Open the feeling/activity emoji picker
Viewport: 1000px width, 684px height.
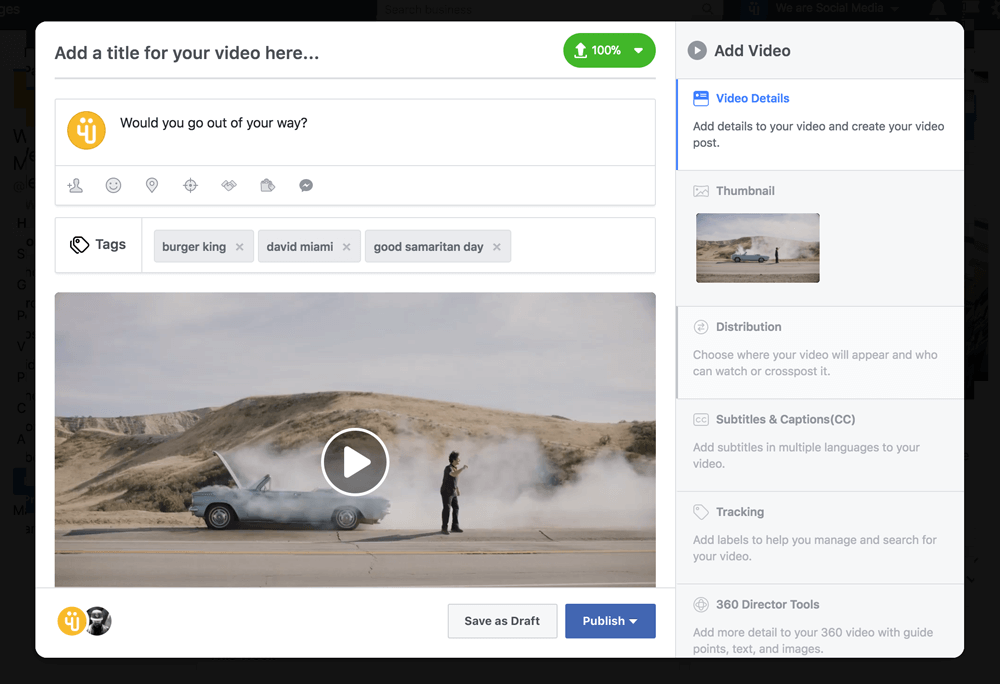[x=113, y=185]
